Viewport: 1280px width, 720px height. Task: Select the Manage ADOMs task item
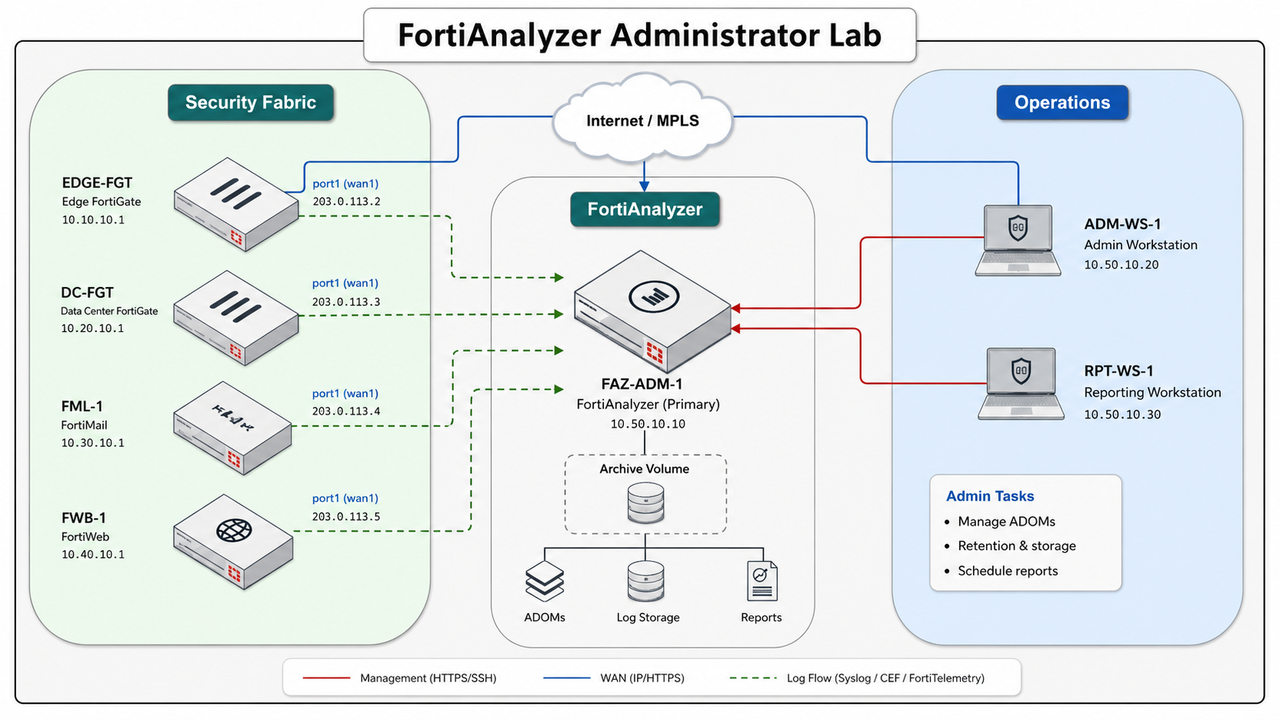(x=1006, y=521)
